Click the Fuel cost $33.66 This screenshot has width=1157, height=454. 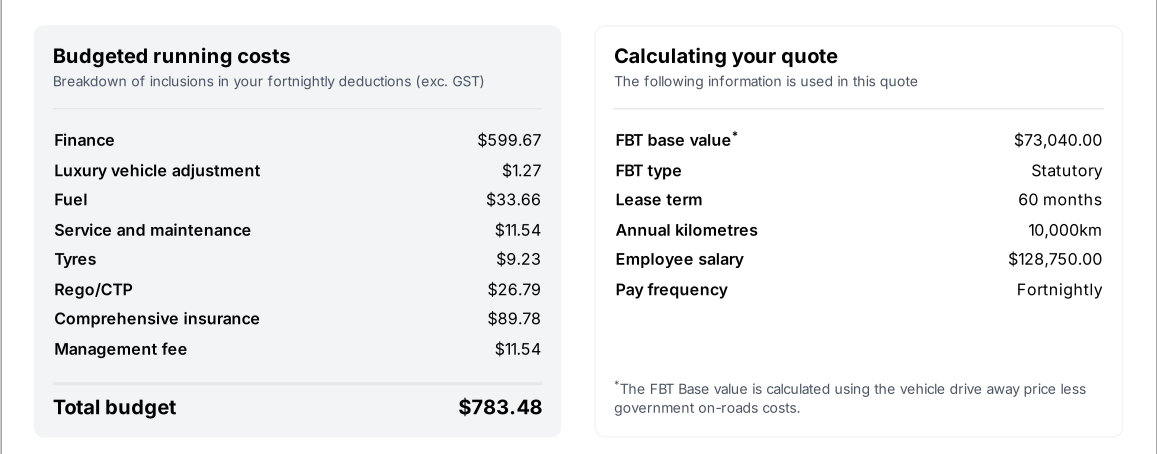(513, 199)
